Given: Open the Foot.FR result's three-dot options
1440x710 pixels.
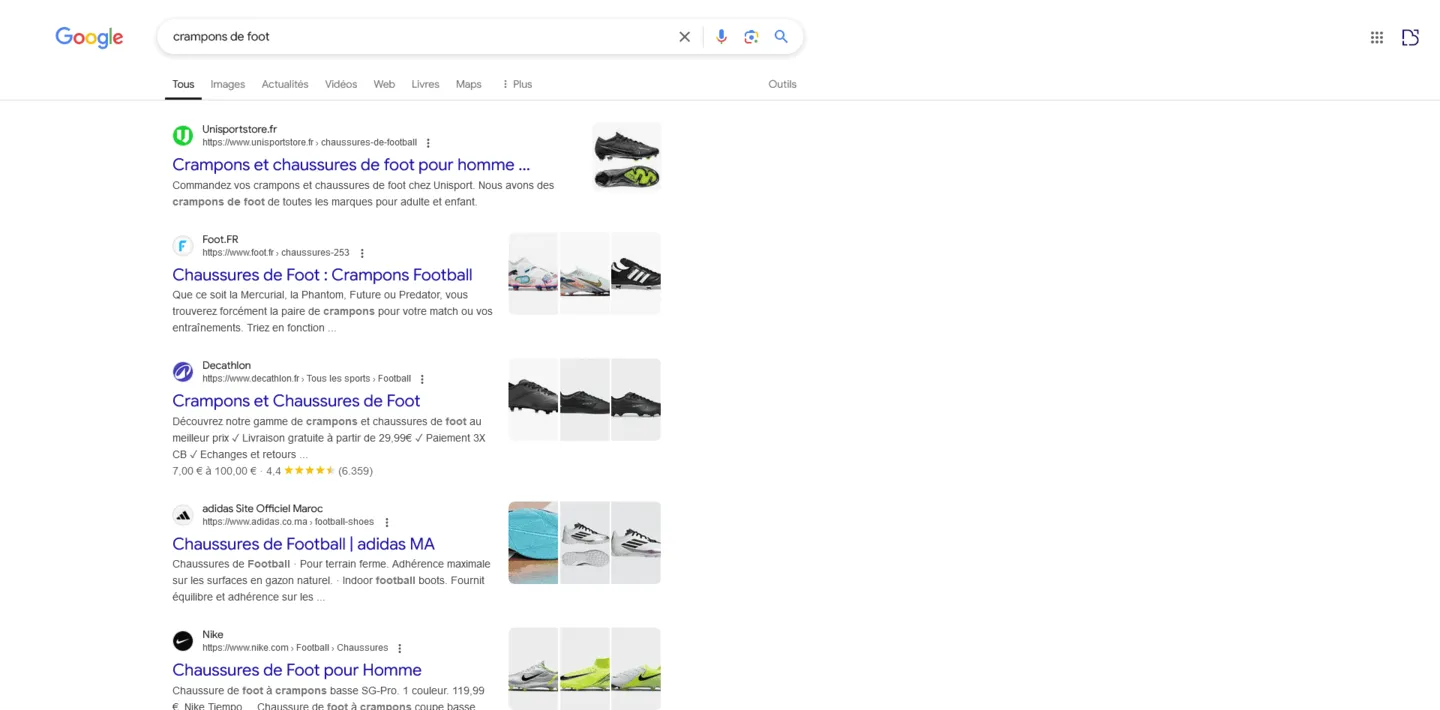Looking at the screenshot, I should [x=362, y=253].
